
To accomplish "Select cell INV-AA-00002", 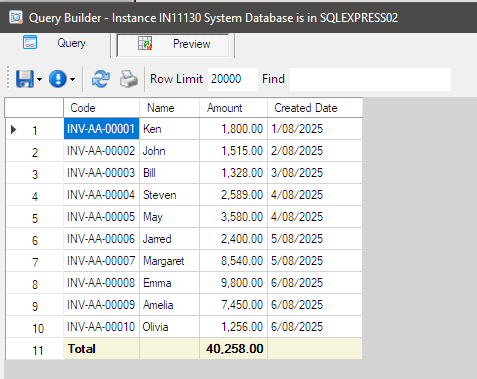I will pos(101,151).
